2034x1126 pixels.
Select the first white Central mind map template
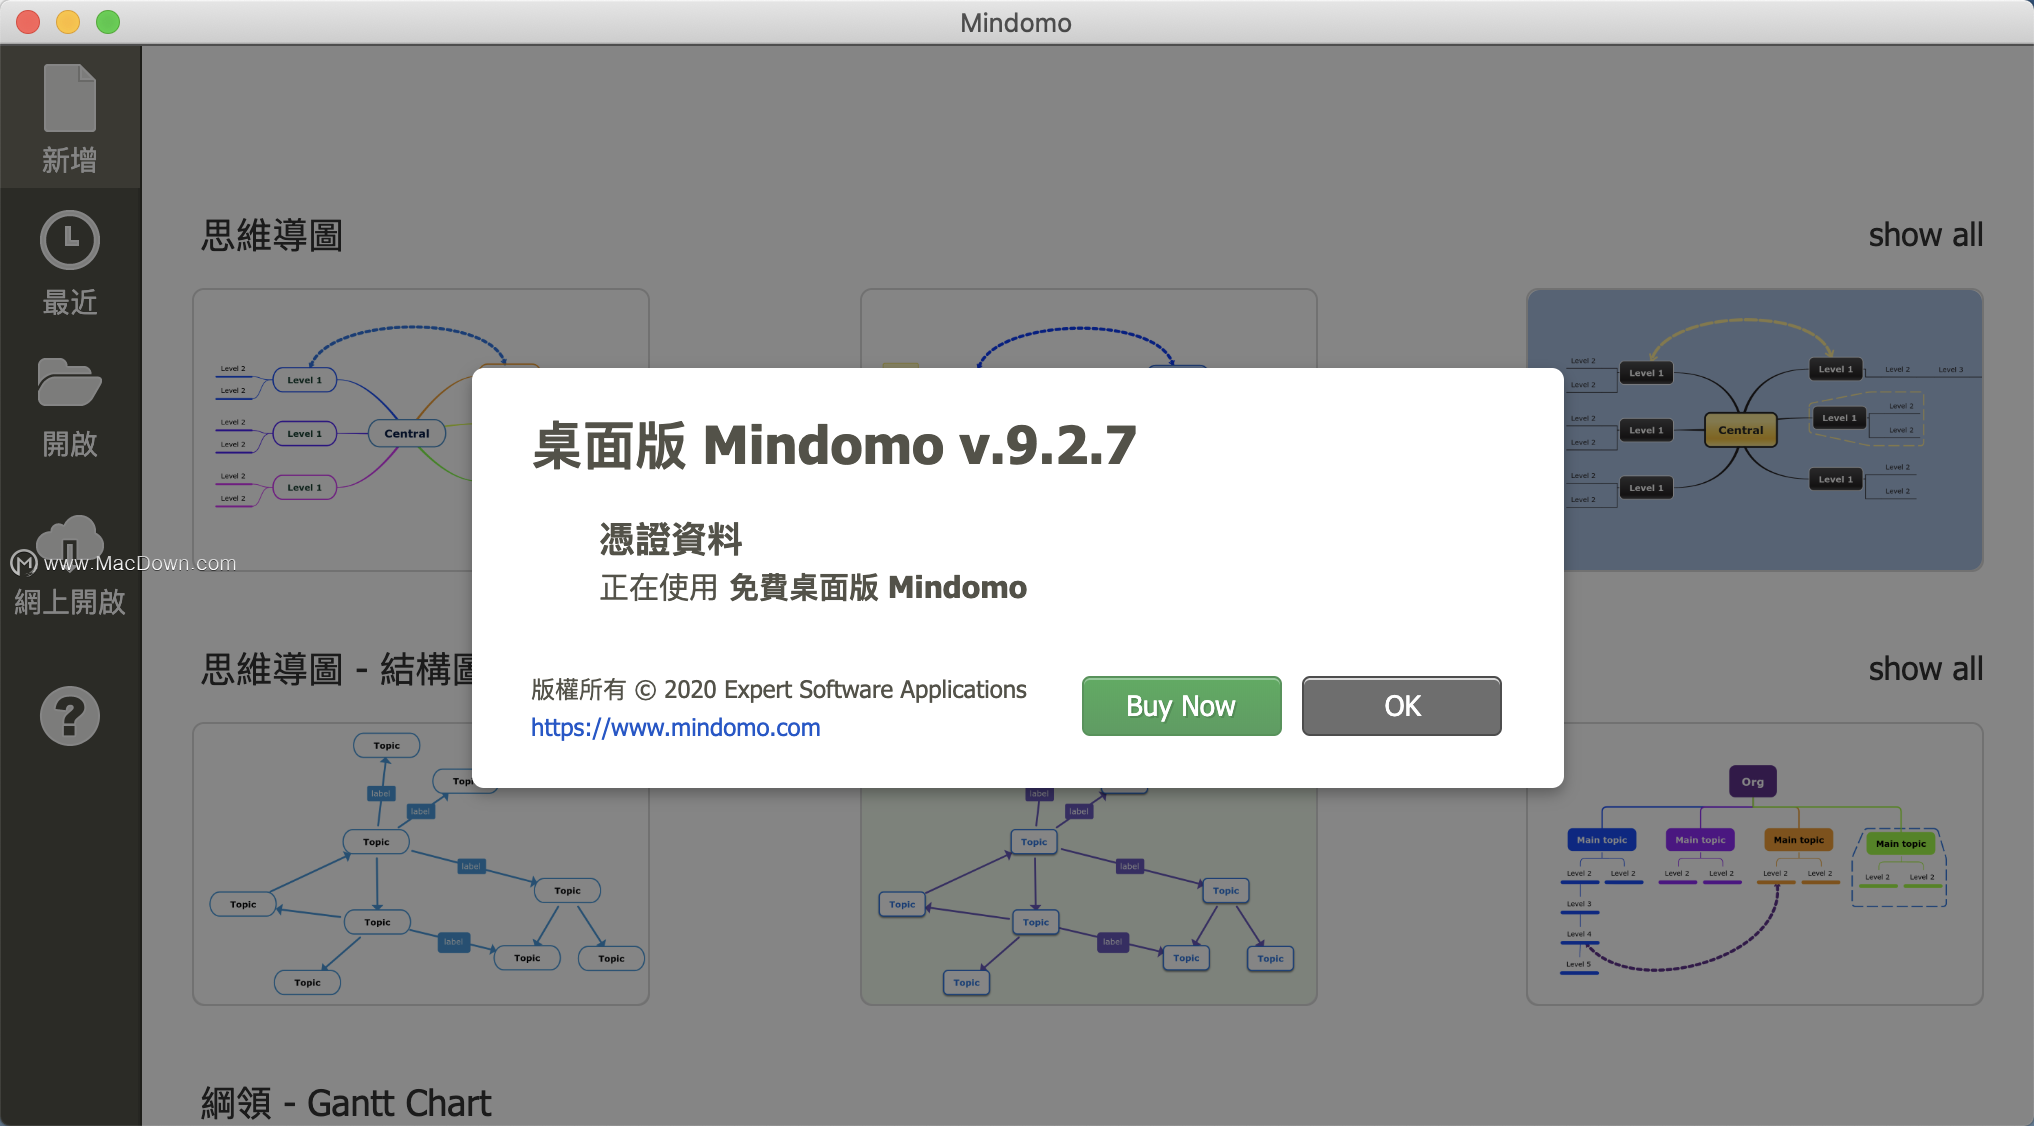[332, 430]
